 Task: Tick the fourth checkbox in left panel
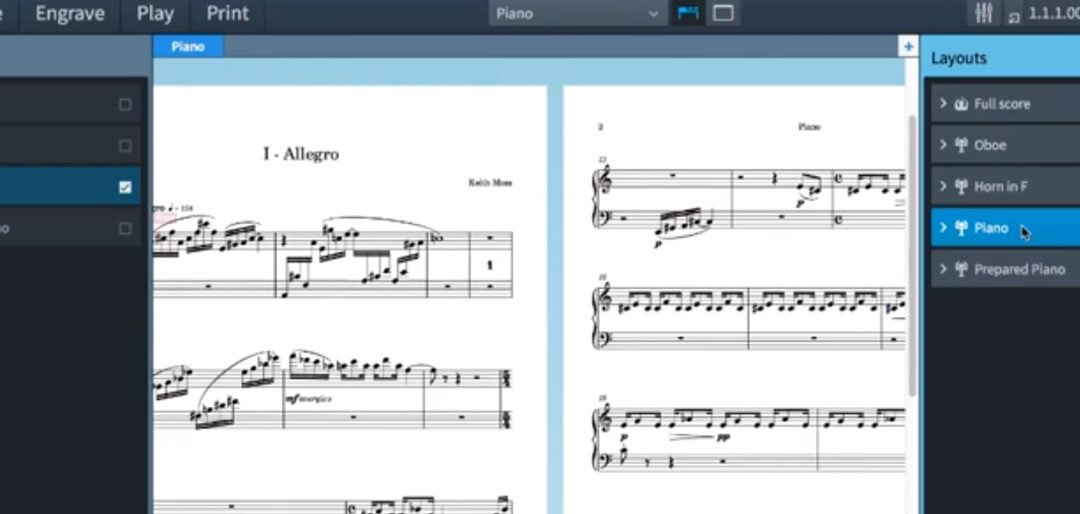125,229
